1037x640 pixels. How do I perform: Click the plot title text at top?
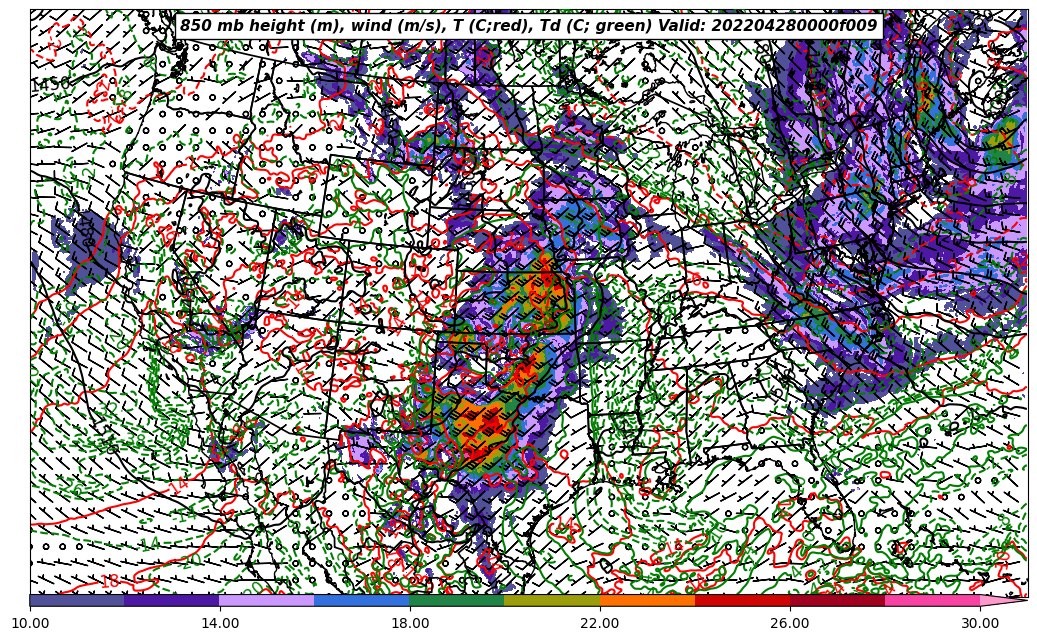(528, 26)
